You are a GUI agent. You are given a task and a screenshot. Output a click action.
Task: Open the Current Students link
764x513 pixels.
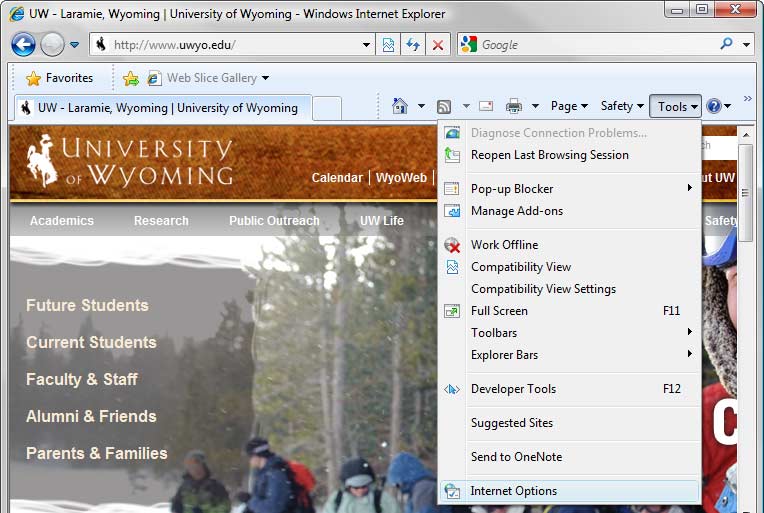tap(91, 342)
